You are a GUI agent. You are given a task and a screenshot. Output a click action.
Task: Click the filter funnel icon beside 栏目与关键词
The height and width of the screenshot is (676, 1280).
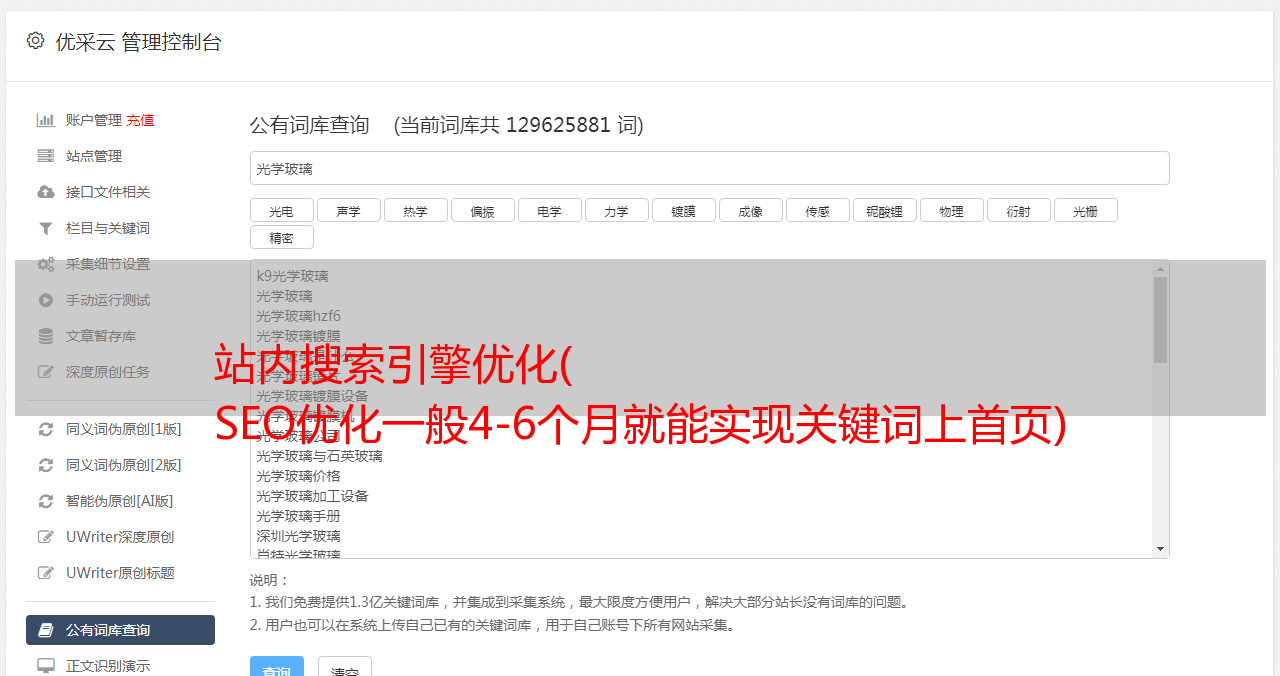click(x=46, y=228)
